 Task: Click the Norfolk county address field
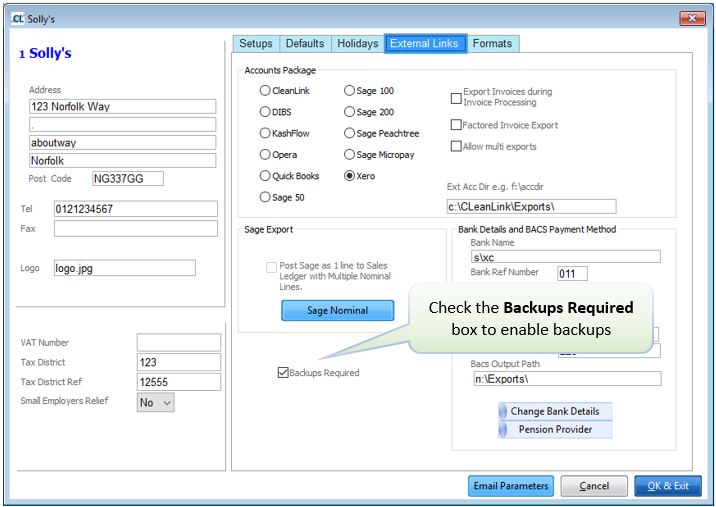coord(122,160)
